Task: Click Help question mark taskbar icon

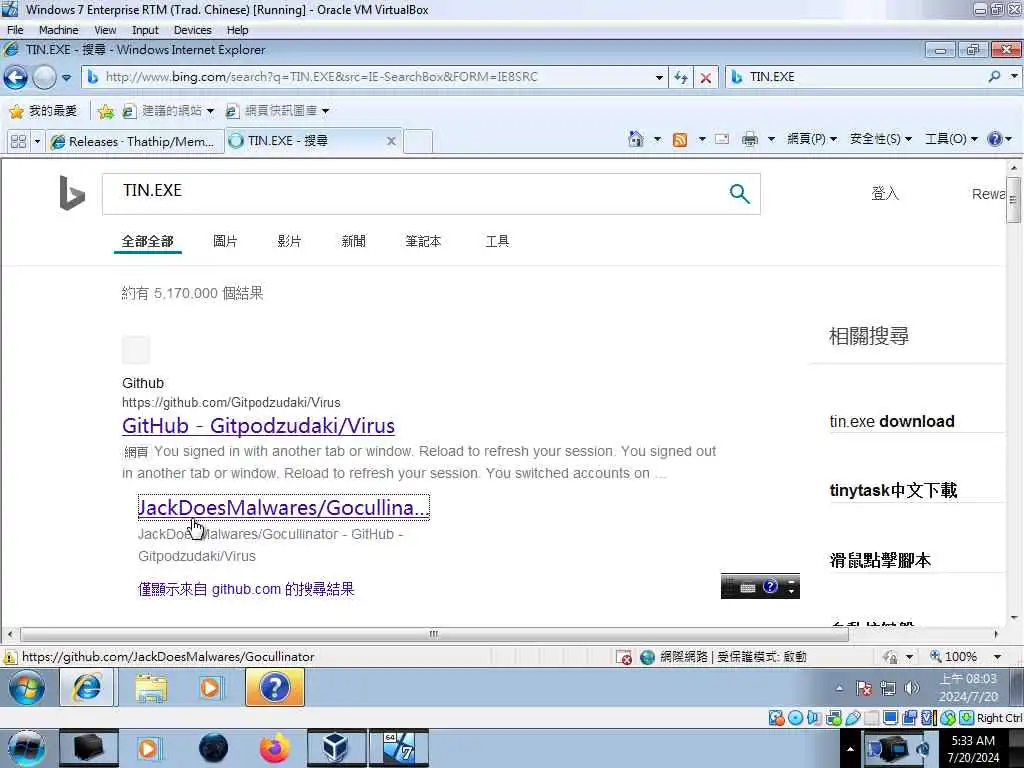Action: pos(275,688)
